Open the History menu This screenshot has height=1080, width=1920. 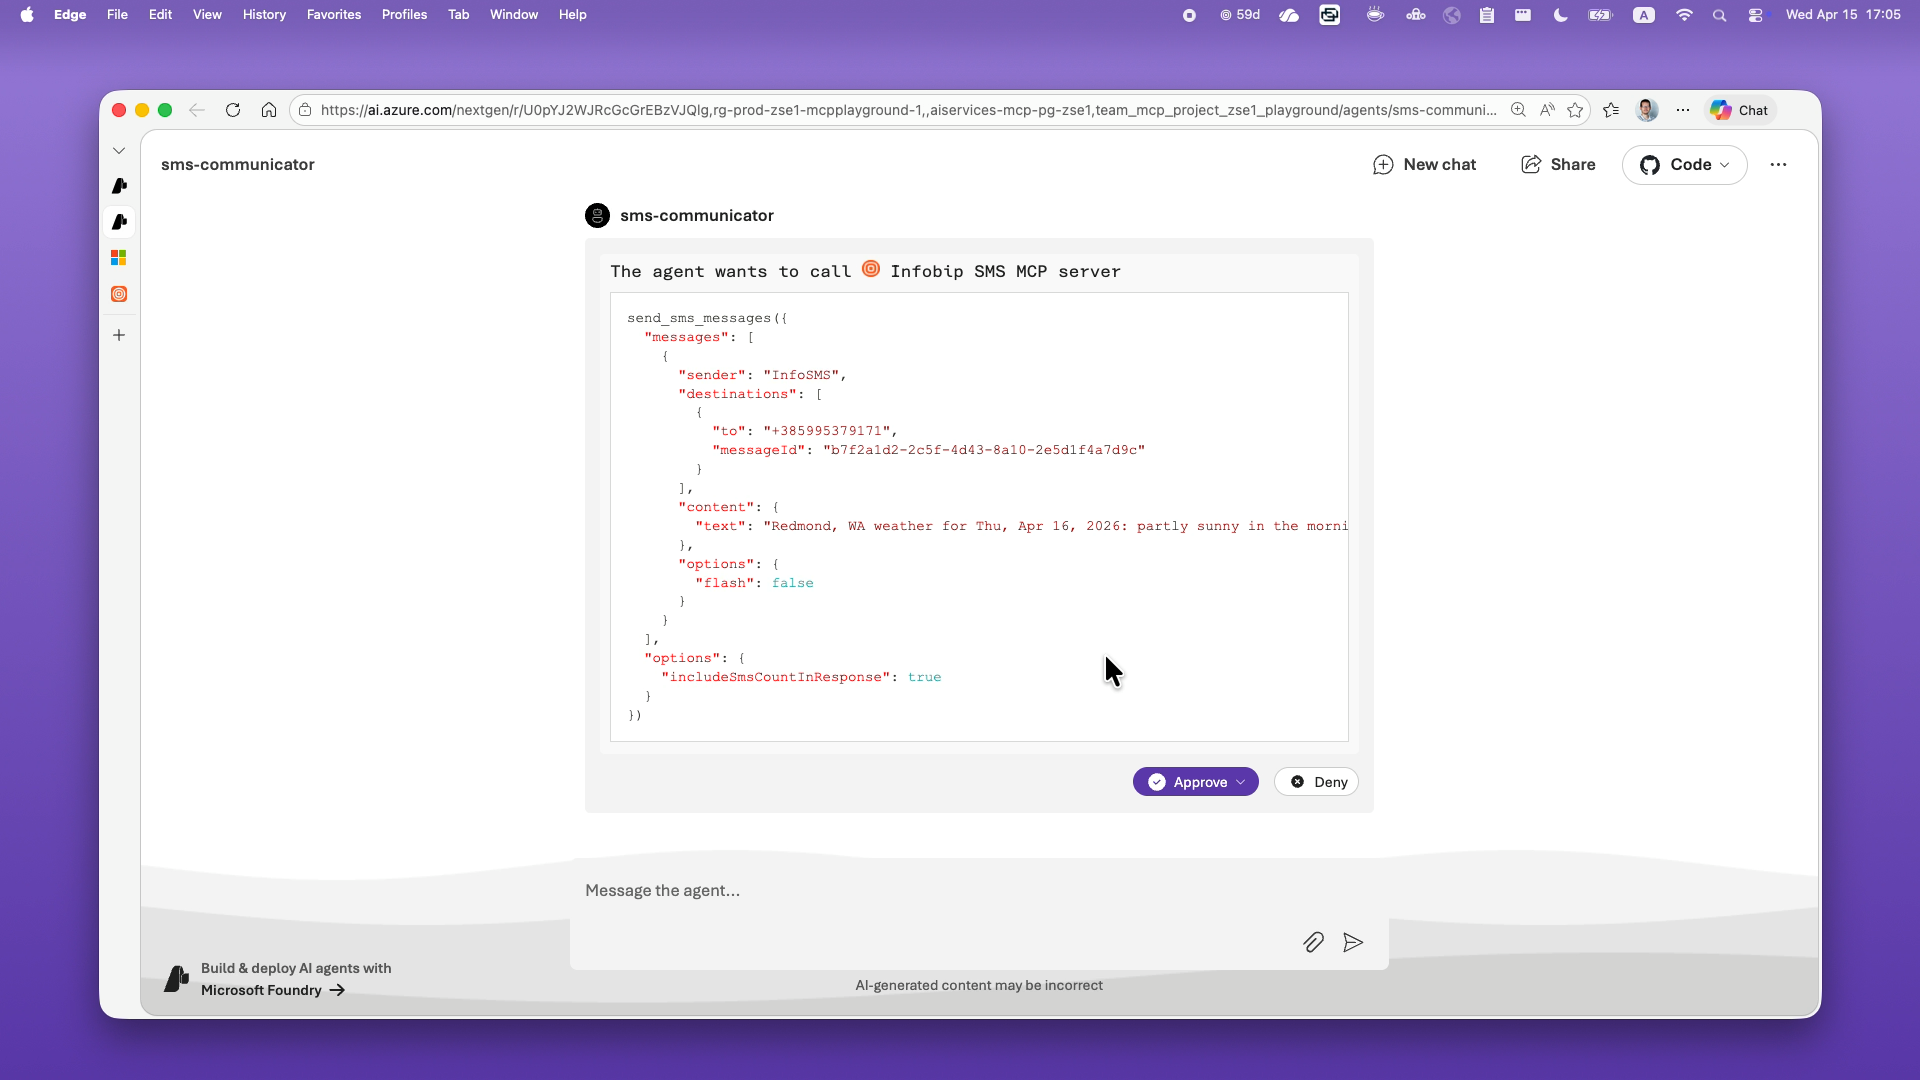coord(264,14)
